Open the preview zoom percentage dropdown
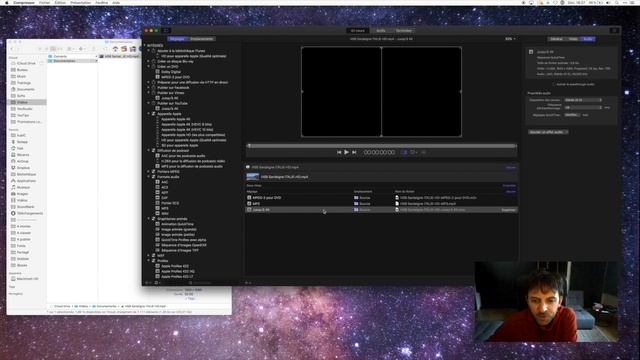 pyautogui.click(x=510, y=39)
